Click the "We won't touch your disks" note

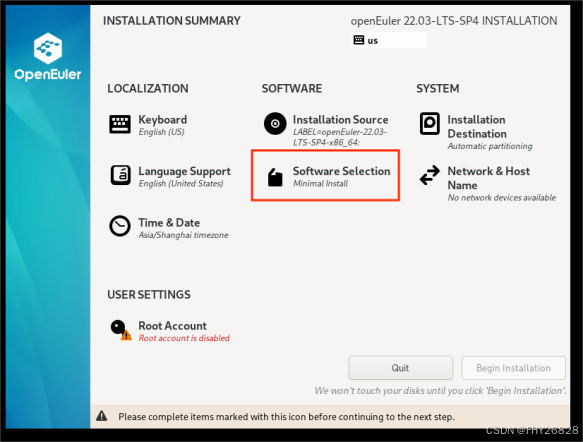pyautogui.click(x=440, y=391)
